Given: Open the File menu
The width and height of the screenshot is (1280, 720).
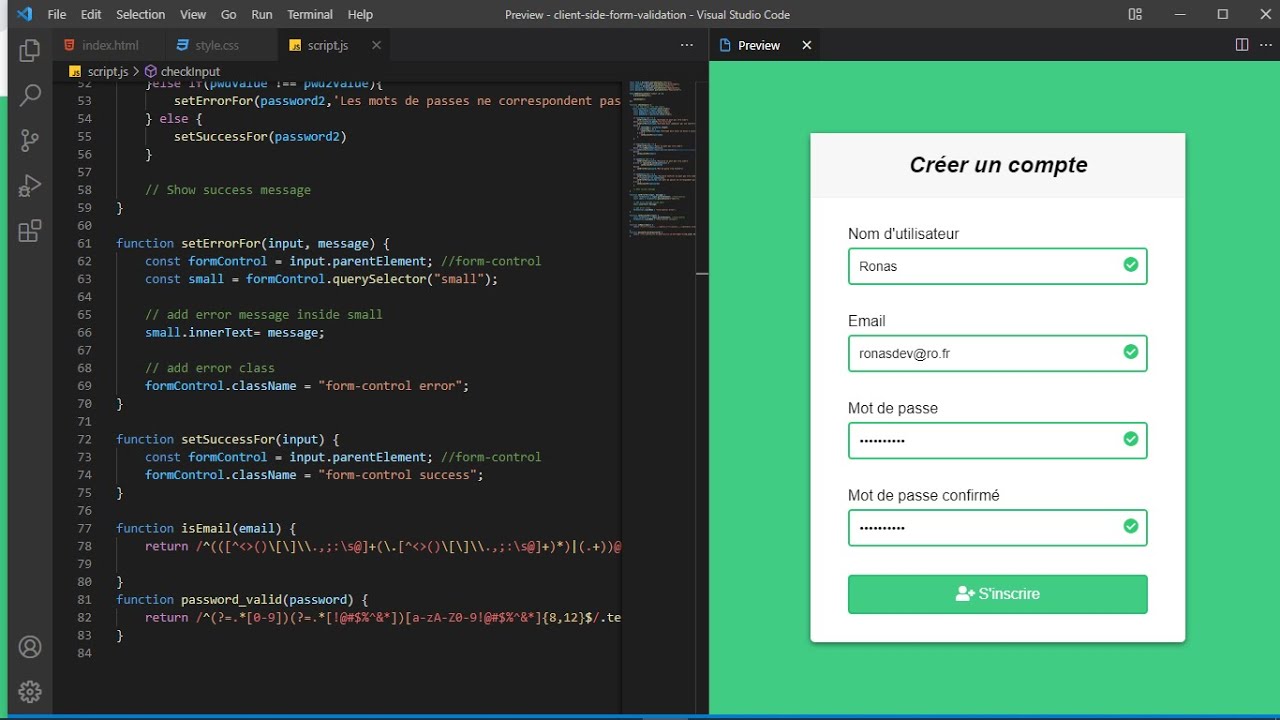Looking at the screenshot, I should pos(57,14).
